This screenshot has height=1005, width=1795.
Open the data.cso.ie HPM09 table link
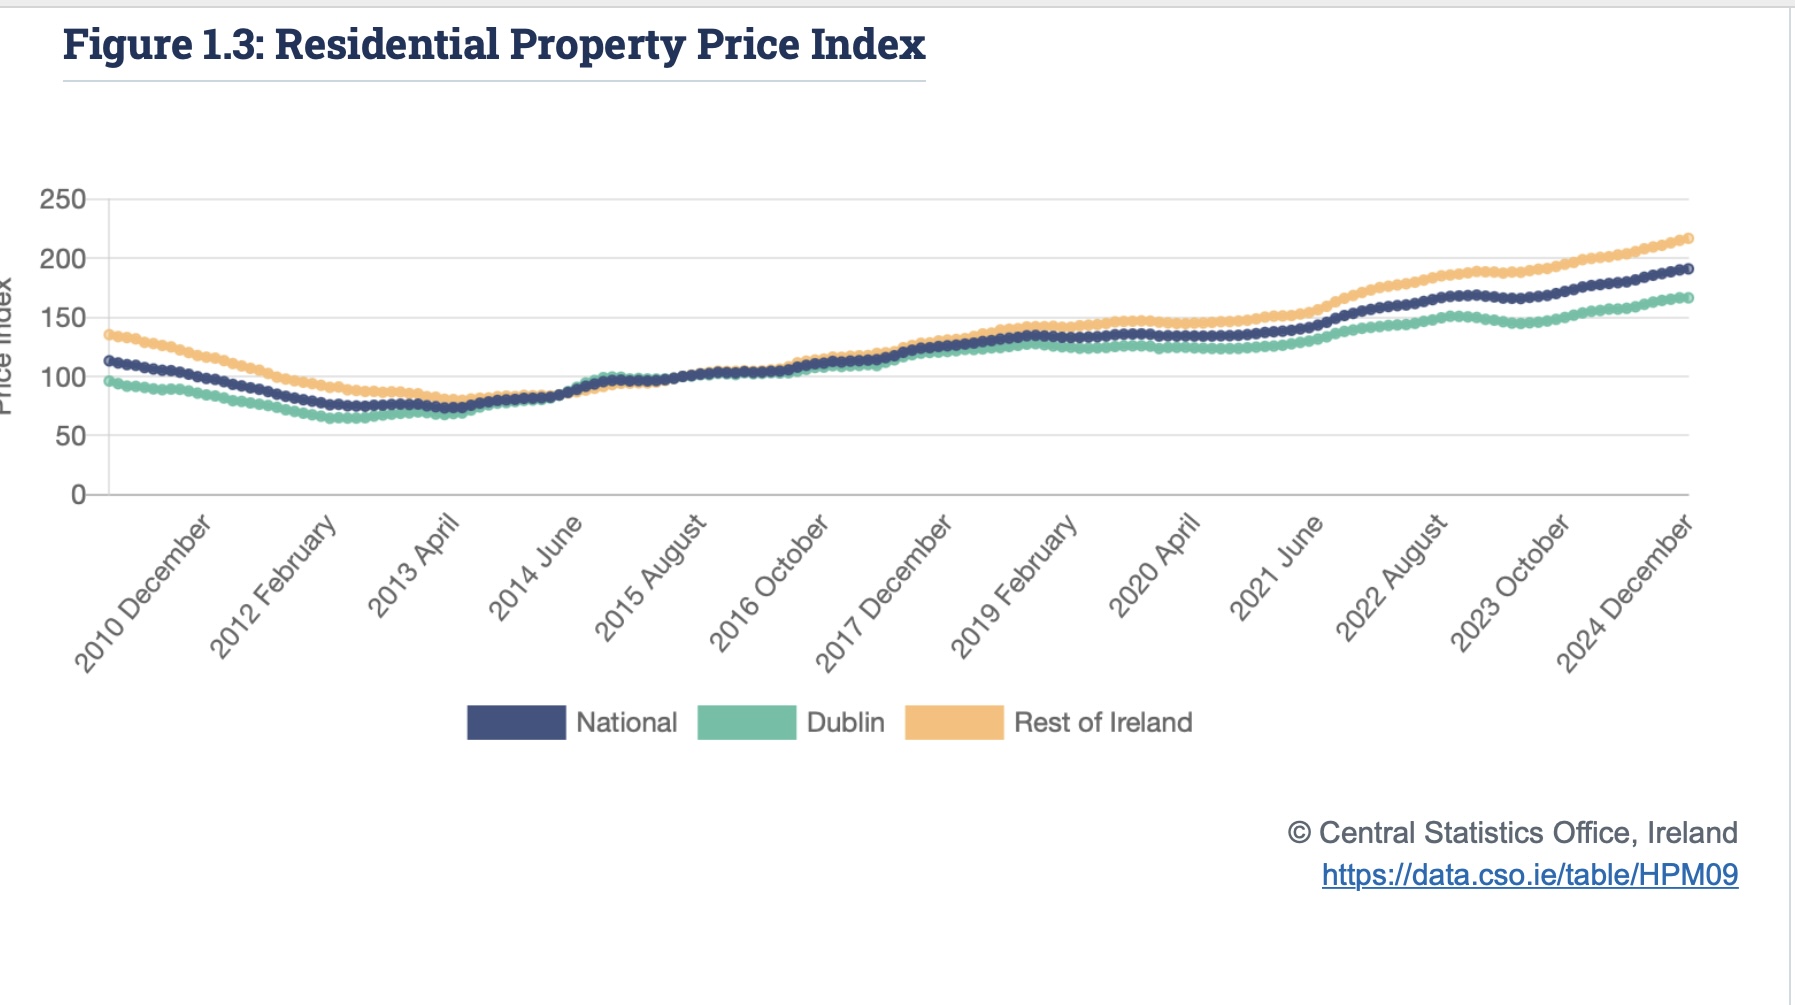pos(1529,875)
